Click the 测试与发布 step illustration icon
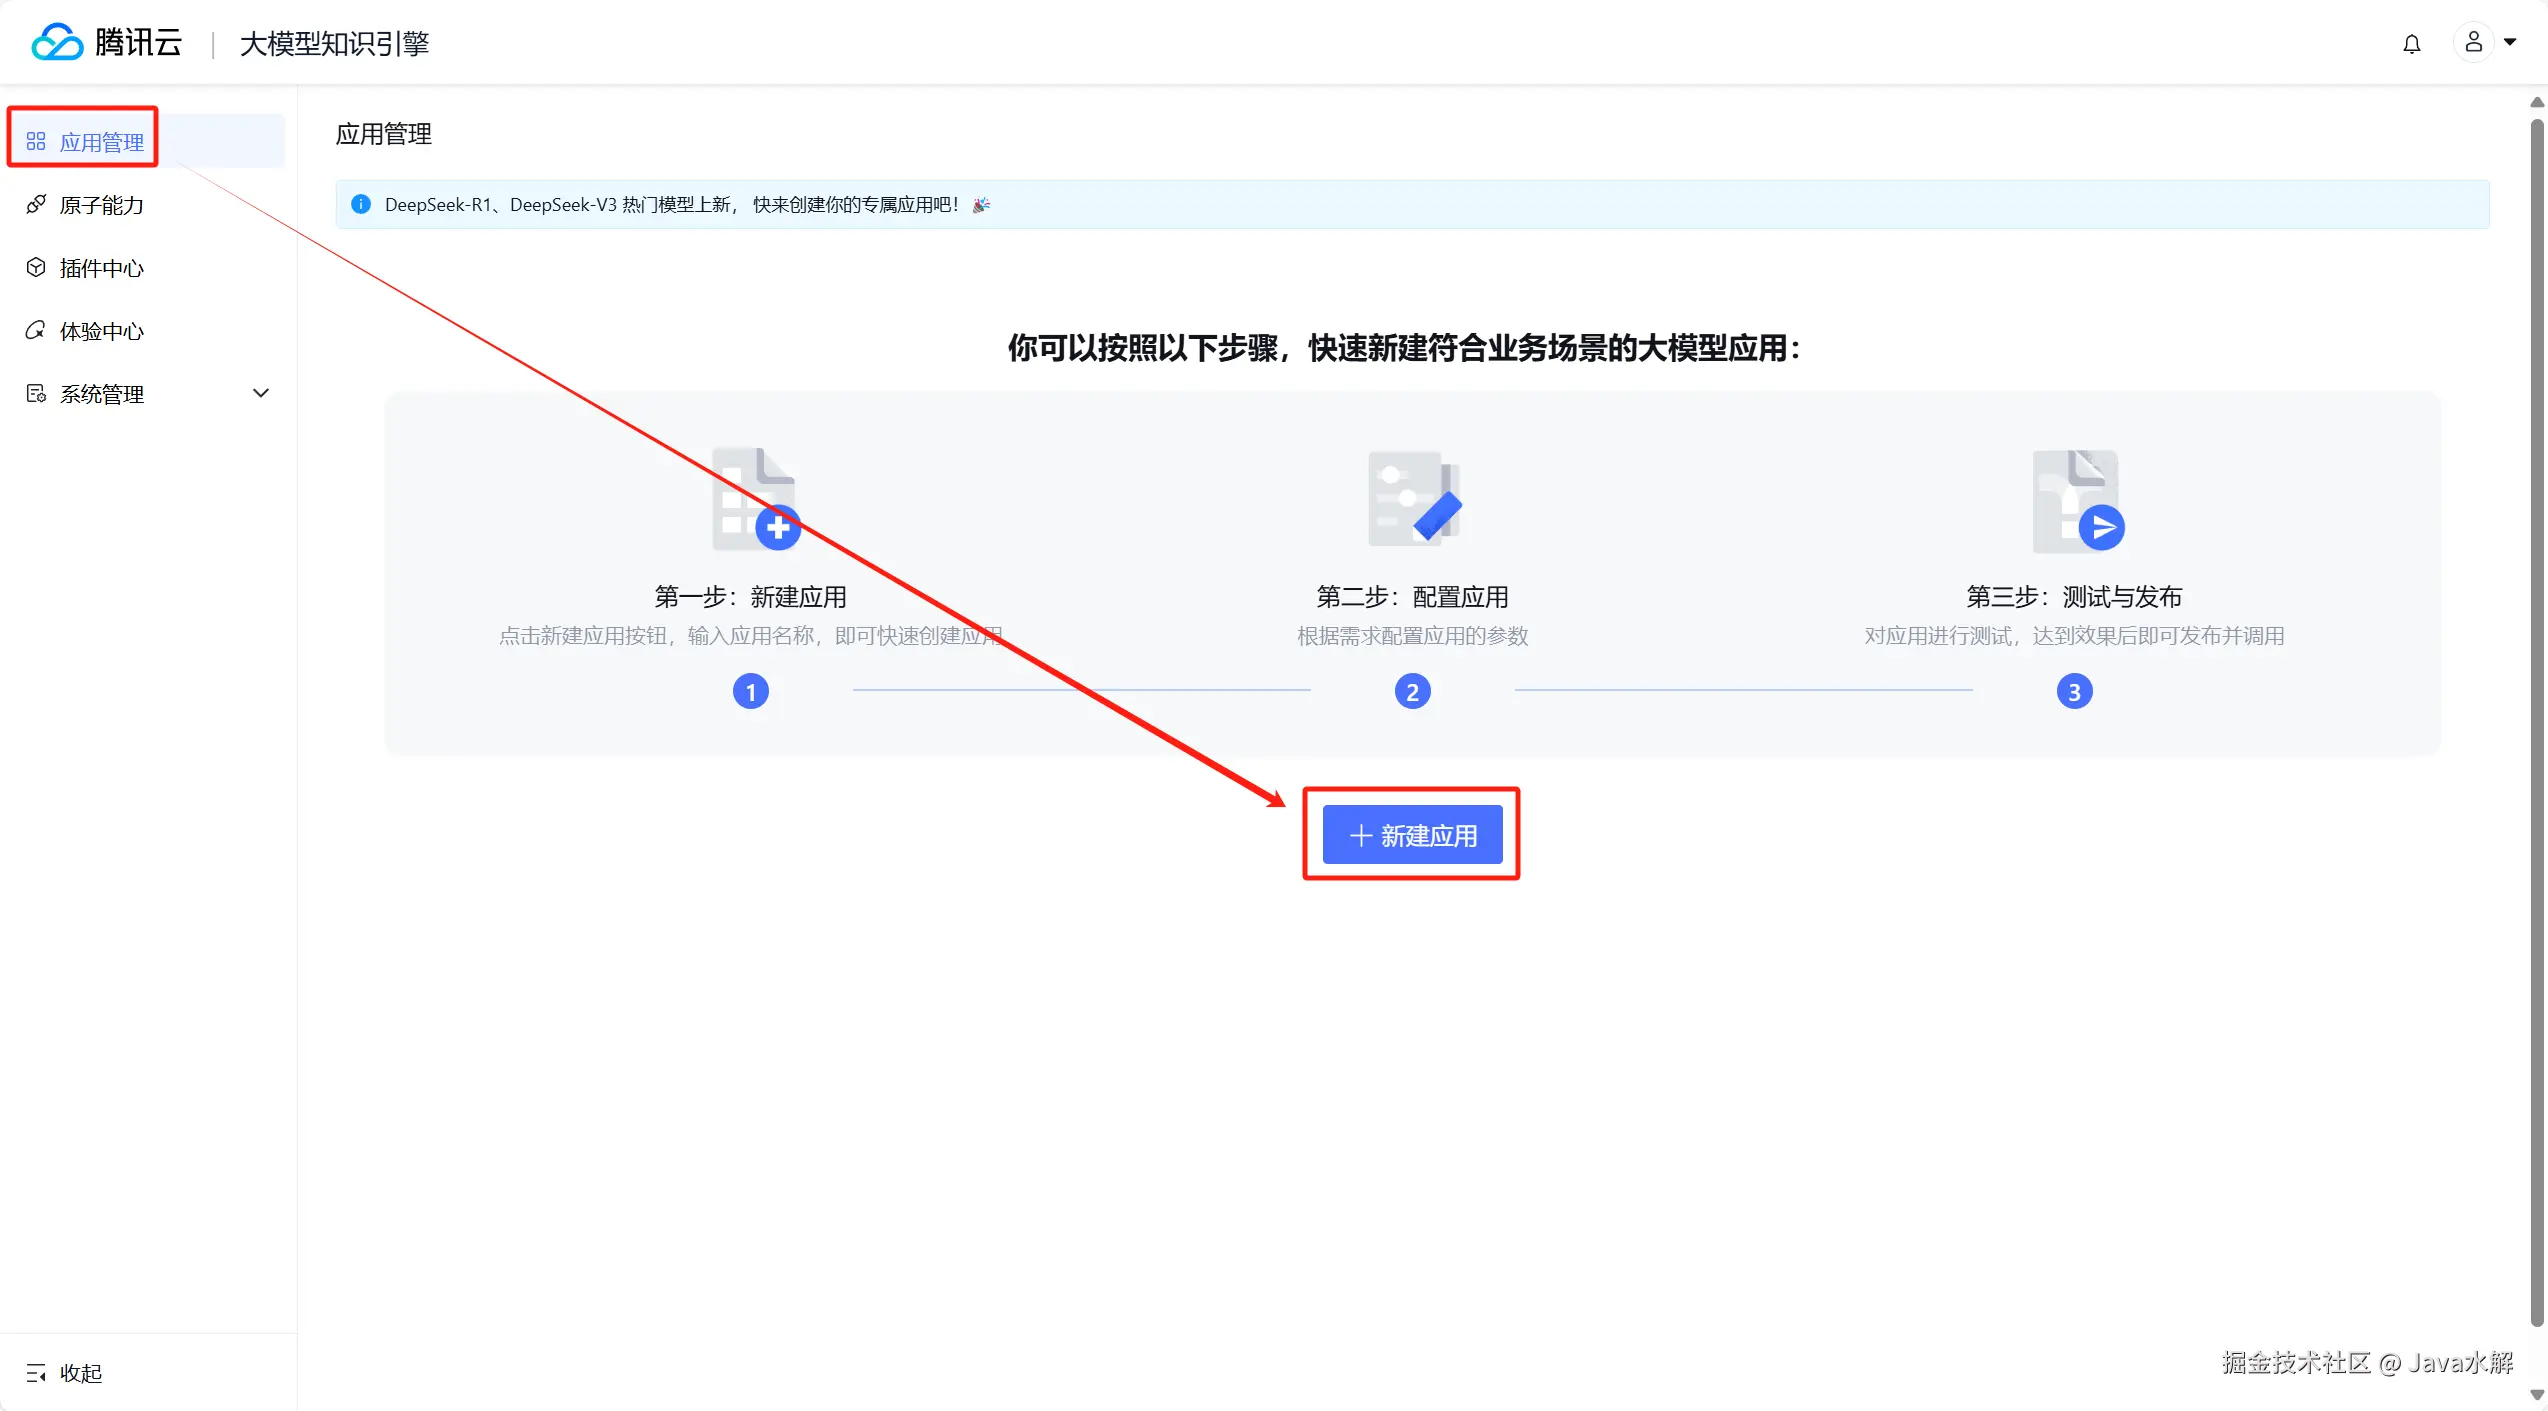The width and height of the screenshot is (2548, 1411). pos(2076,501)
